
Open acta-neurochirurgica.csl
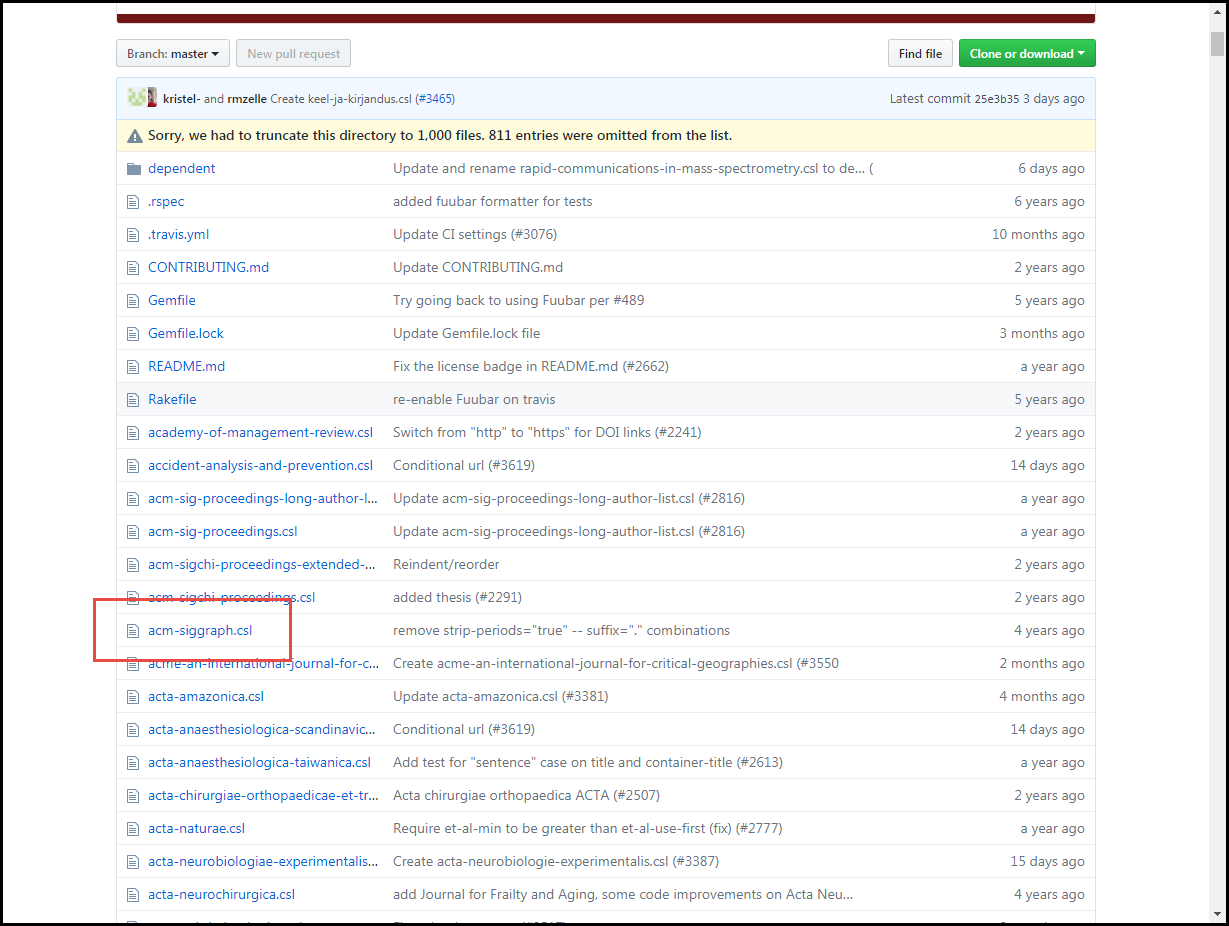[x=221, y=894]
